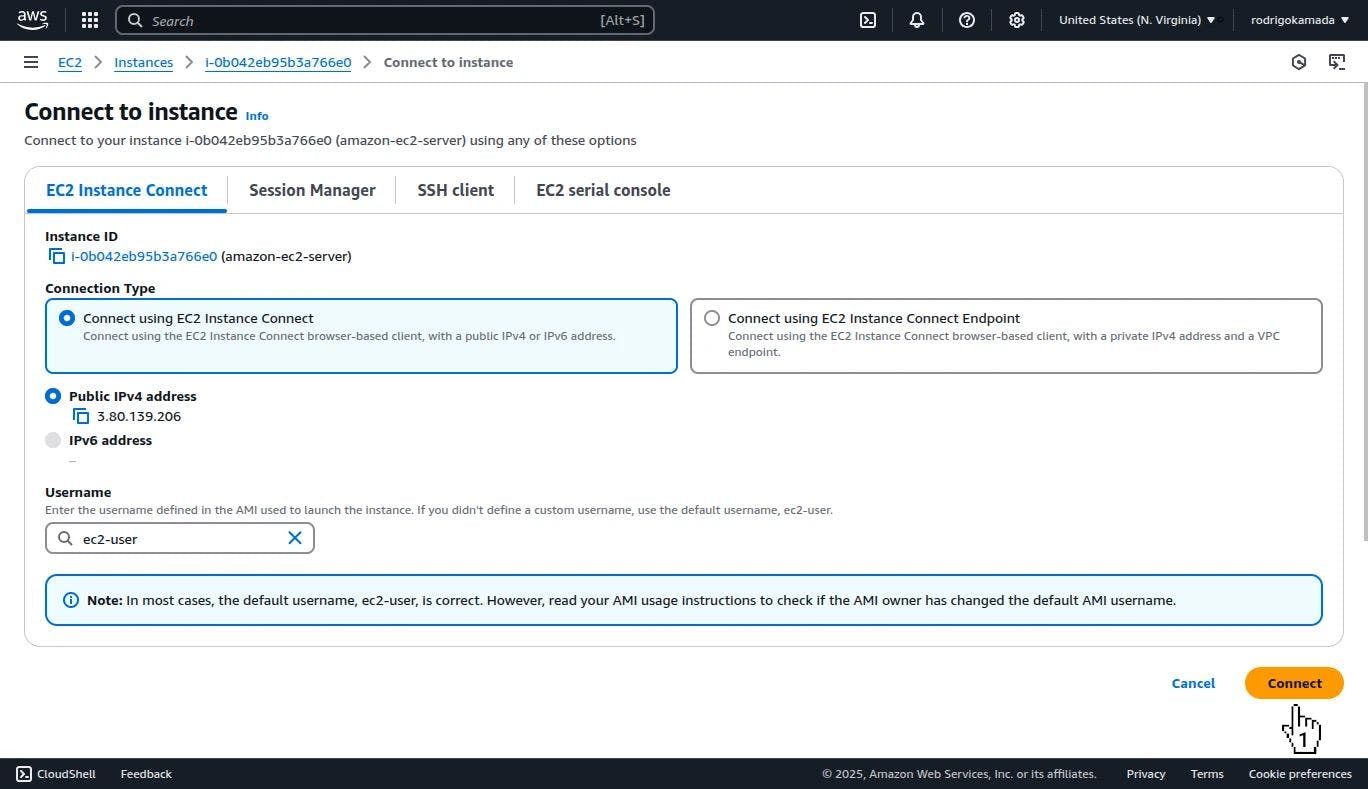Launch CloudShell from the top bar icon
The image size is (1368, 789).
868,20
